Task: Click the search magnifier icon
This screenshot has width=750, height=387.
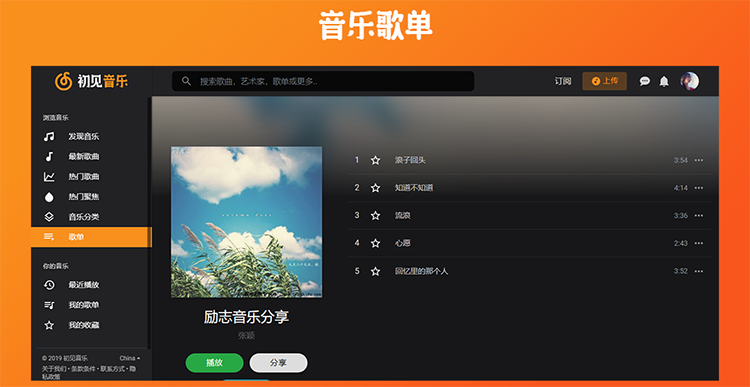Action: (x=187, y=81)
